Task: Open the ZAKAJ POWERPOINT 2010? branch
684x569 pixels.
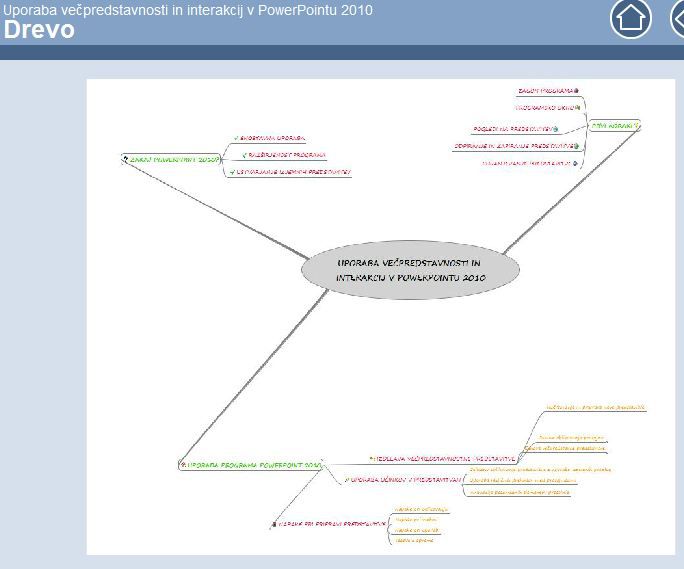Action: [x=171, y=160]
